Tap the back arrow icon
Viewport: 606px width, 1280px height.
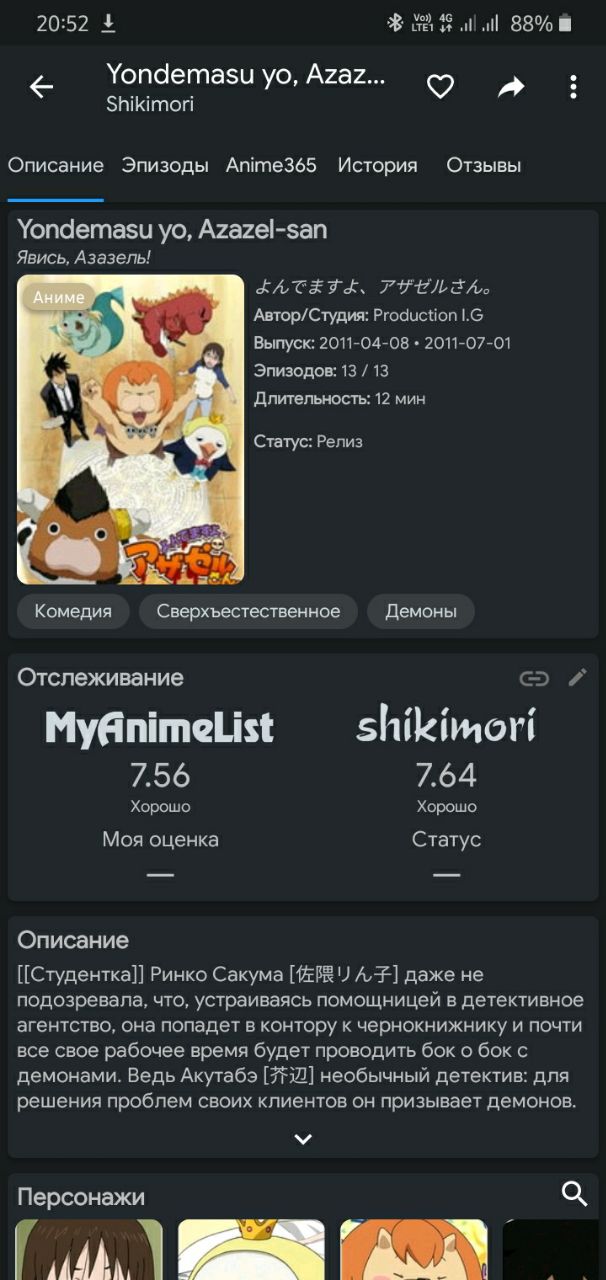pos(41,87)
